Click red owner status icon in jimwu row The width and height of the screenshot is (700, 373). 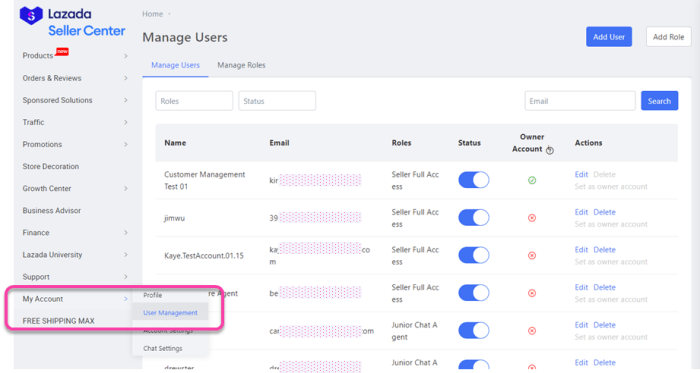pyautogui.click(x=532, y=218)
